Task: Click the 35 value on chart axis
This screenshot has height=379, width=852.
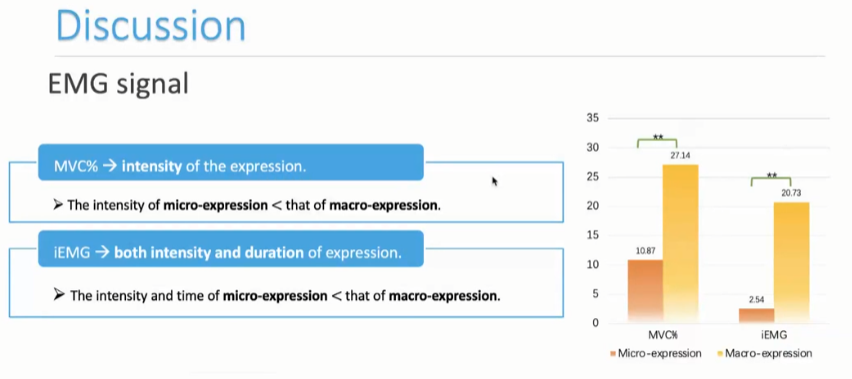Action: (x=592, y=118)
